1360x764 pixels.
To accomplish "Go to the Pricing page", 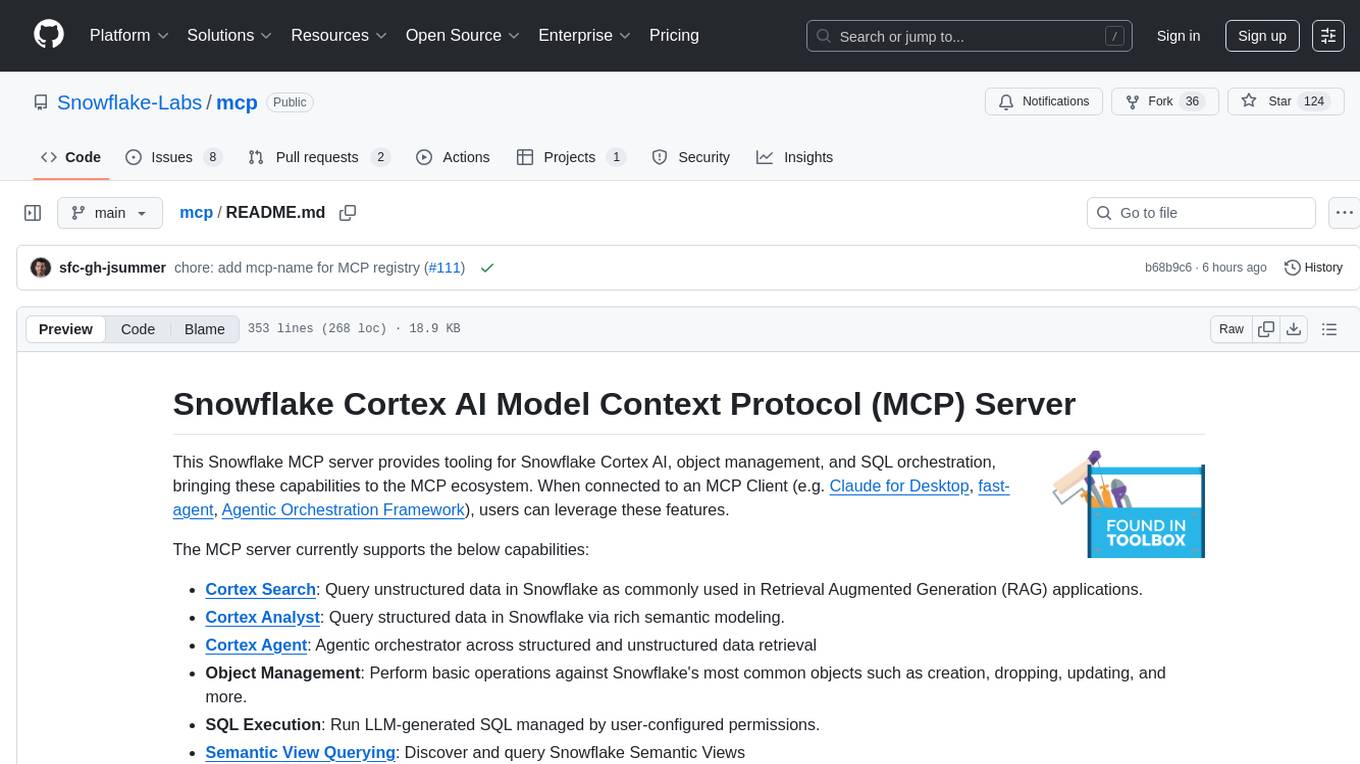I will (674, 35).
